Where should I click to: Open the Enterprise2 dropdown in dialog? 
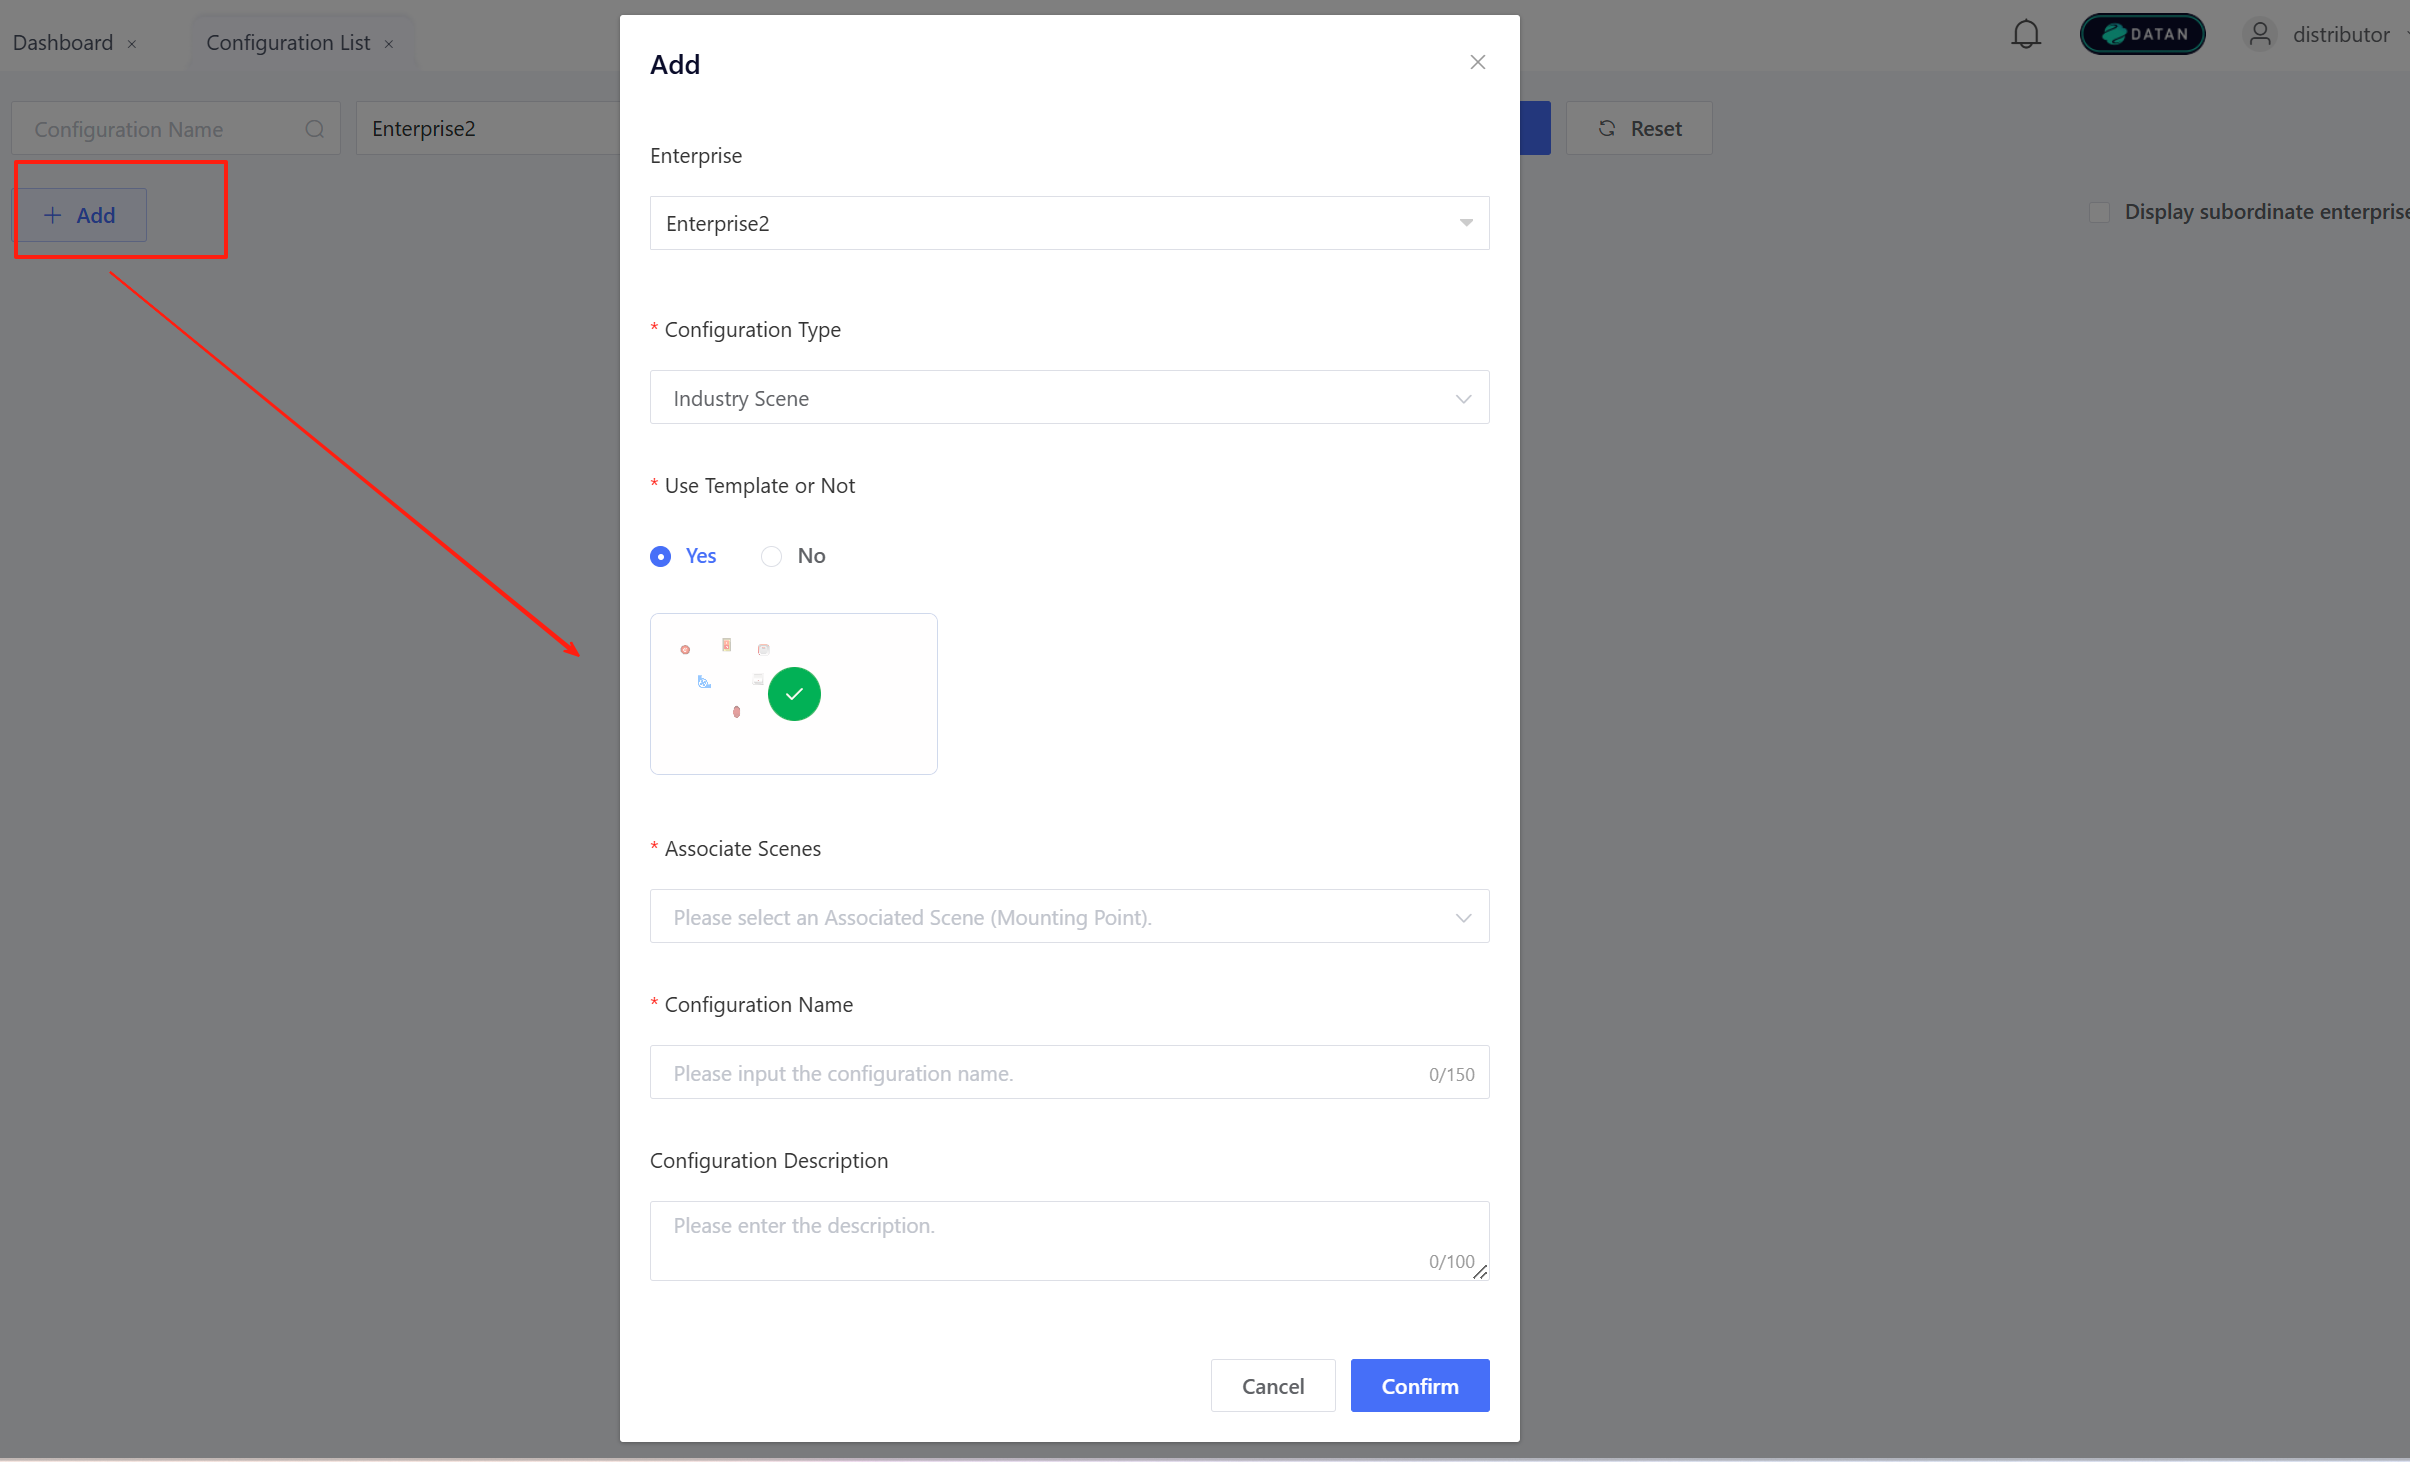[x=1068, y=223]
